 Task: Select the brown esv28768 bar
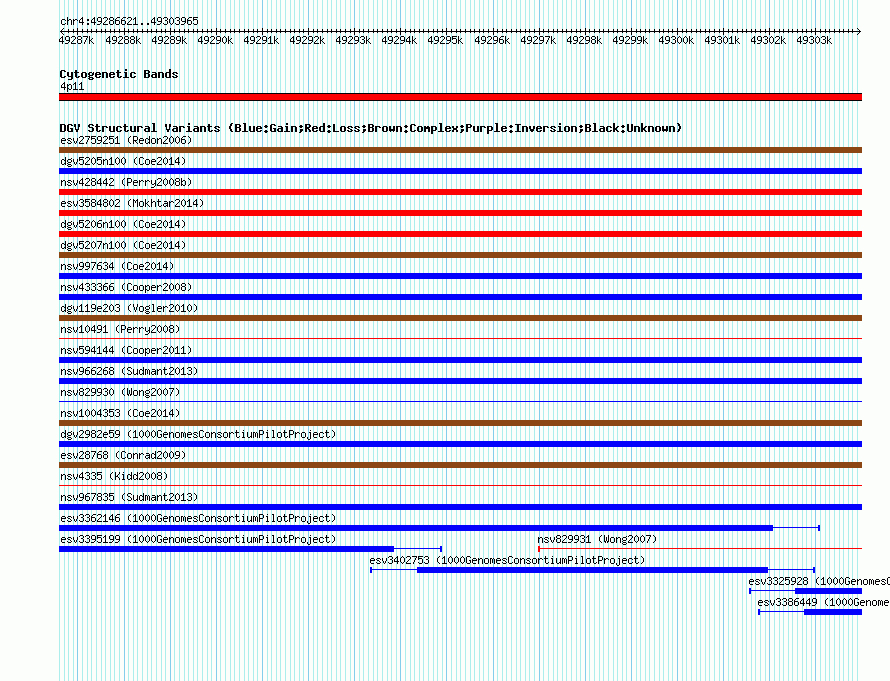click(460, 465)
